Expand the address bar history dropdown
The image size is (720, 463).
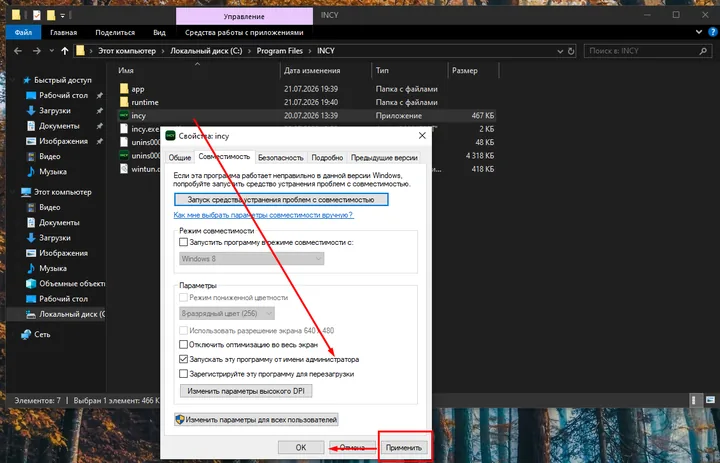coord(560,51)
